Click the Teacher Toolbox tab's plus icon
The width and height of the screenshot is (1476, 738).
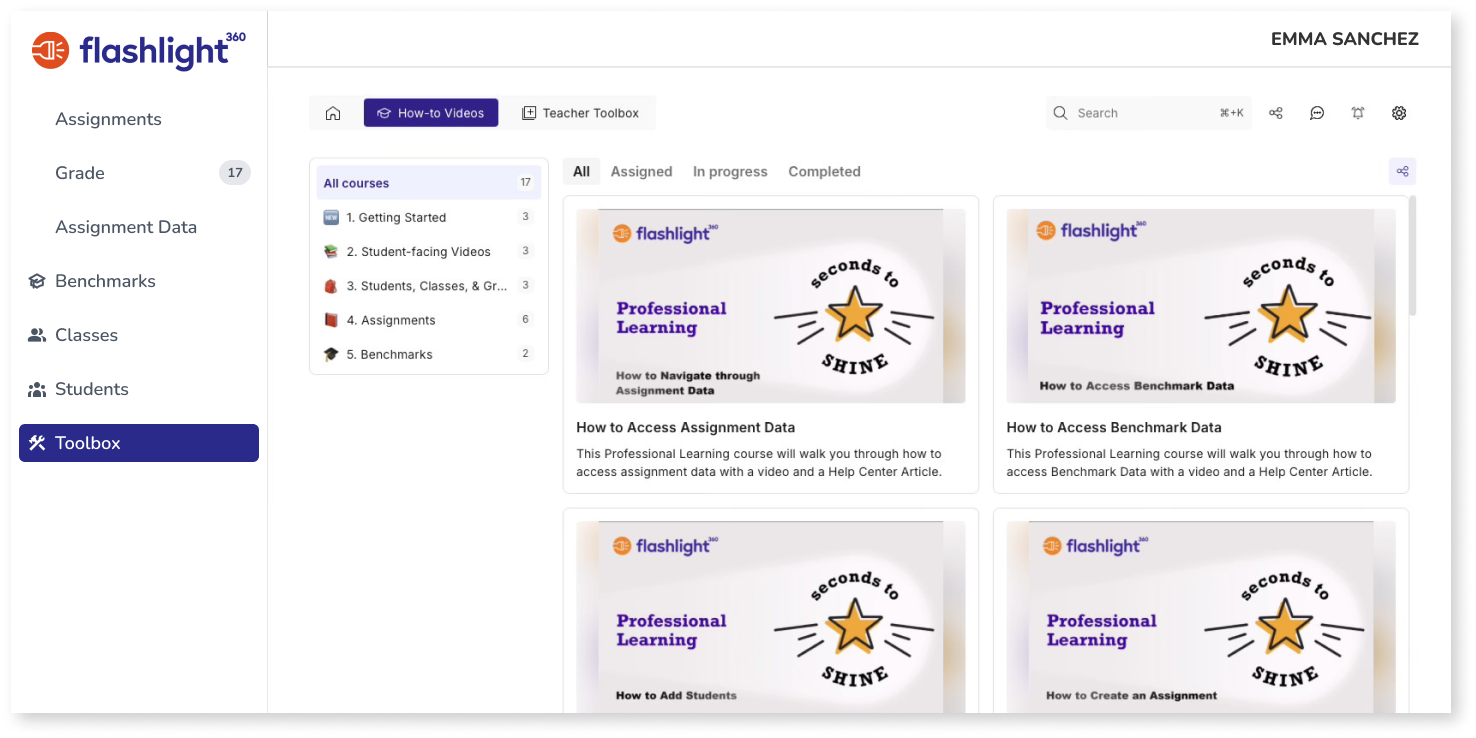click(529, 113)
